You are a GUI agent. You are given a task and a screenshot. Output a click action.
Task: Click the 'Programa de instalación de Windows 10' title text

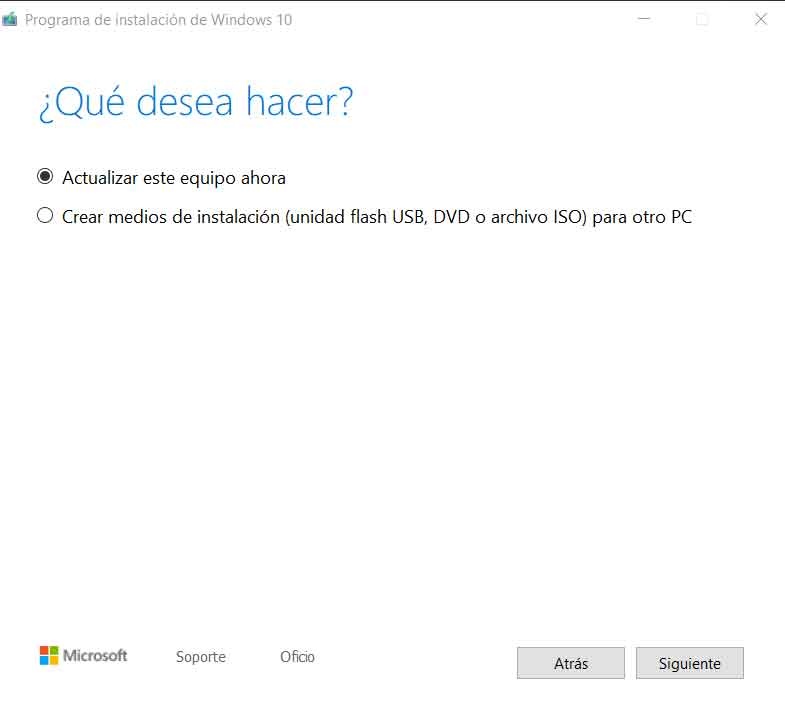click(158, 20)
